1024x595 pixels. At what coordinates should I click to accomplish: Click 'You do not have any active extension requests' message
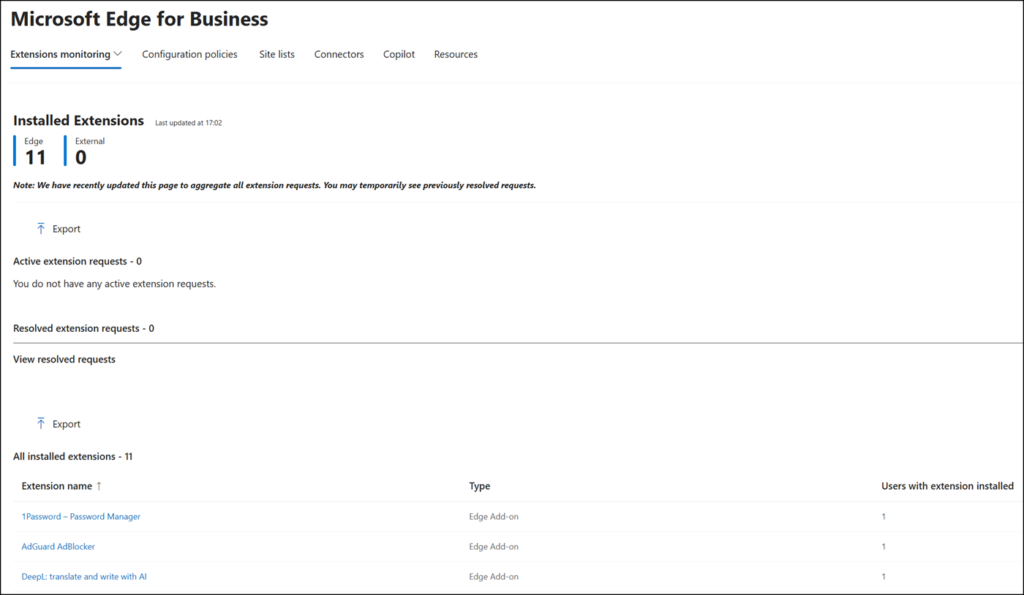(114, 284)
